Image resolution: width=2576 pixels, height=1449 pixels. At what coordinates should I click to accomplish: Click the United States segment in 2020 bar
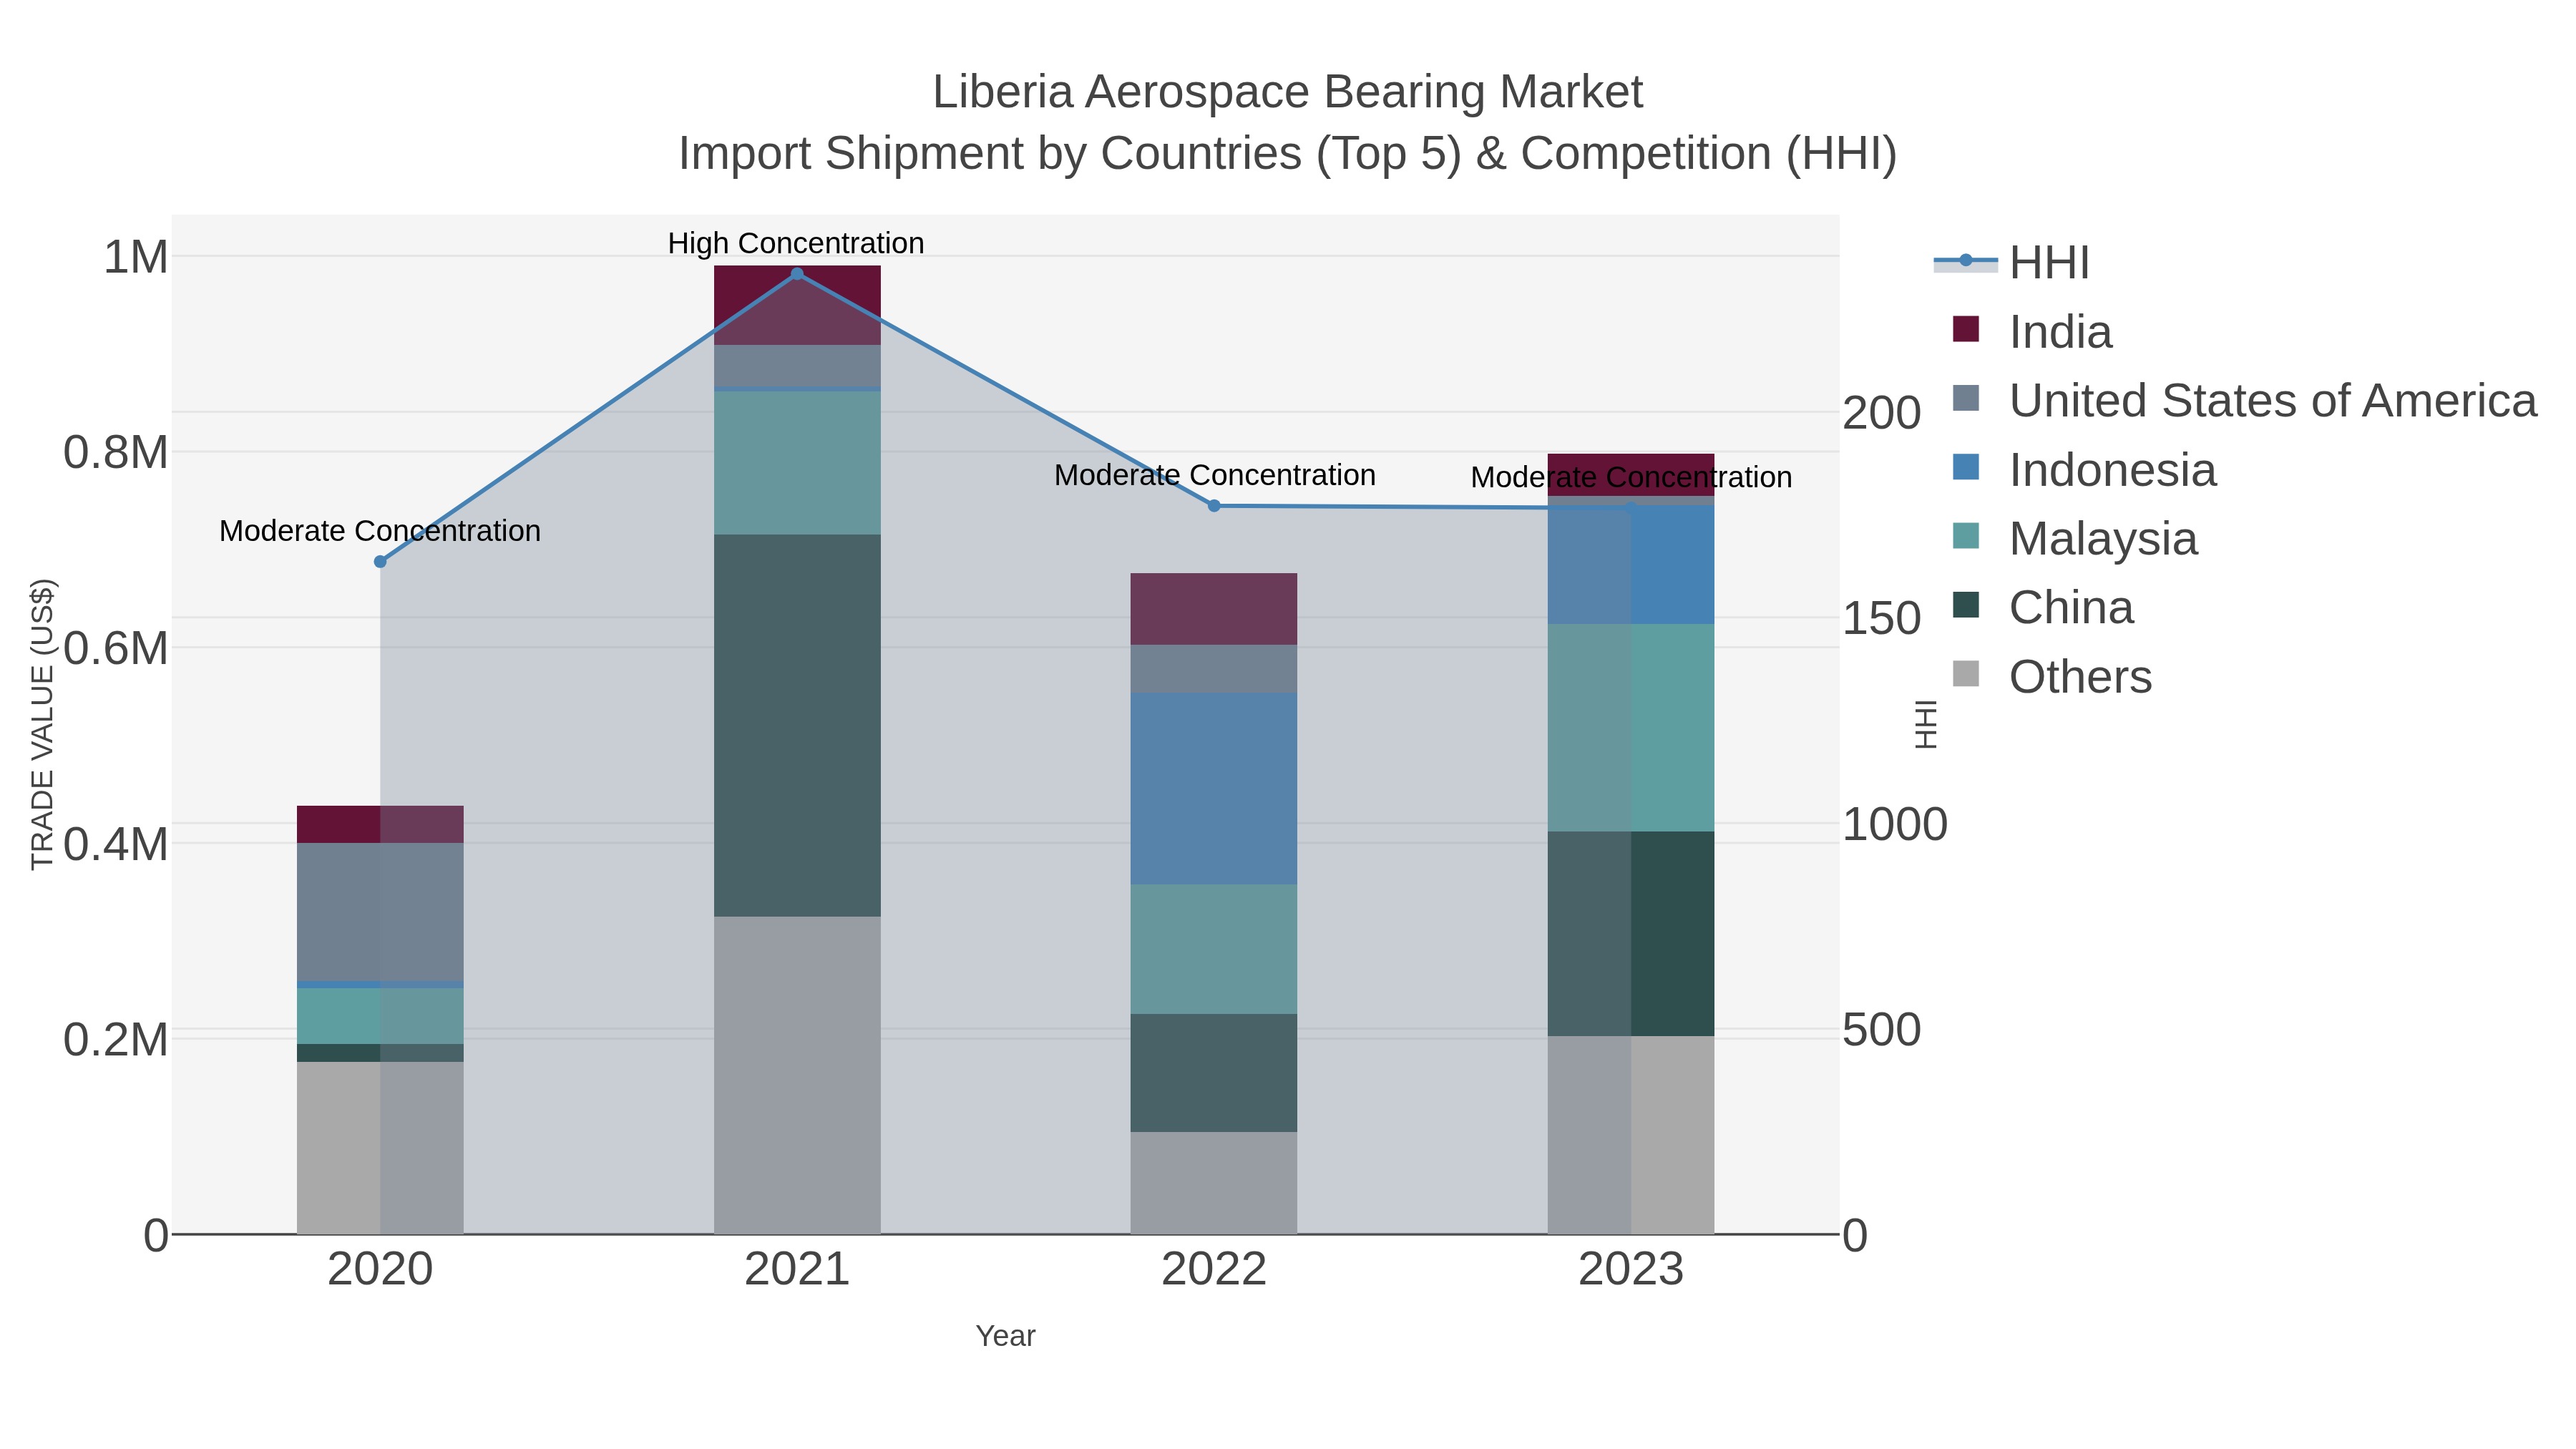380,912
